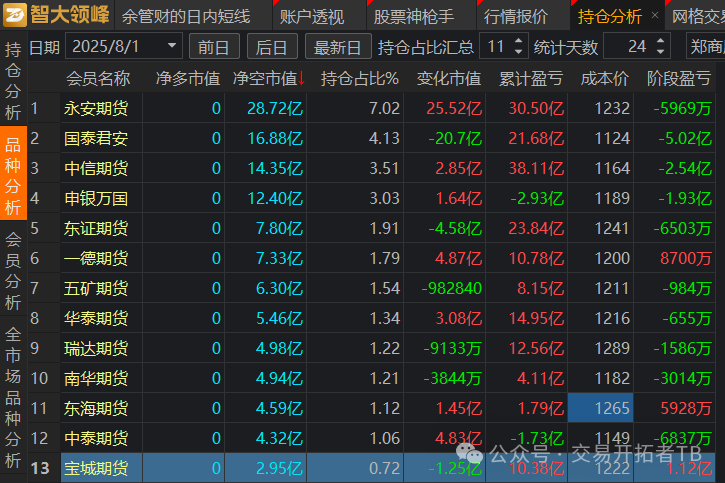
Task: Increase the 统计天数 value
Action: point(661,41)
